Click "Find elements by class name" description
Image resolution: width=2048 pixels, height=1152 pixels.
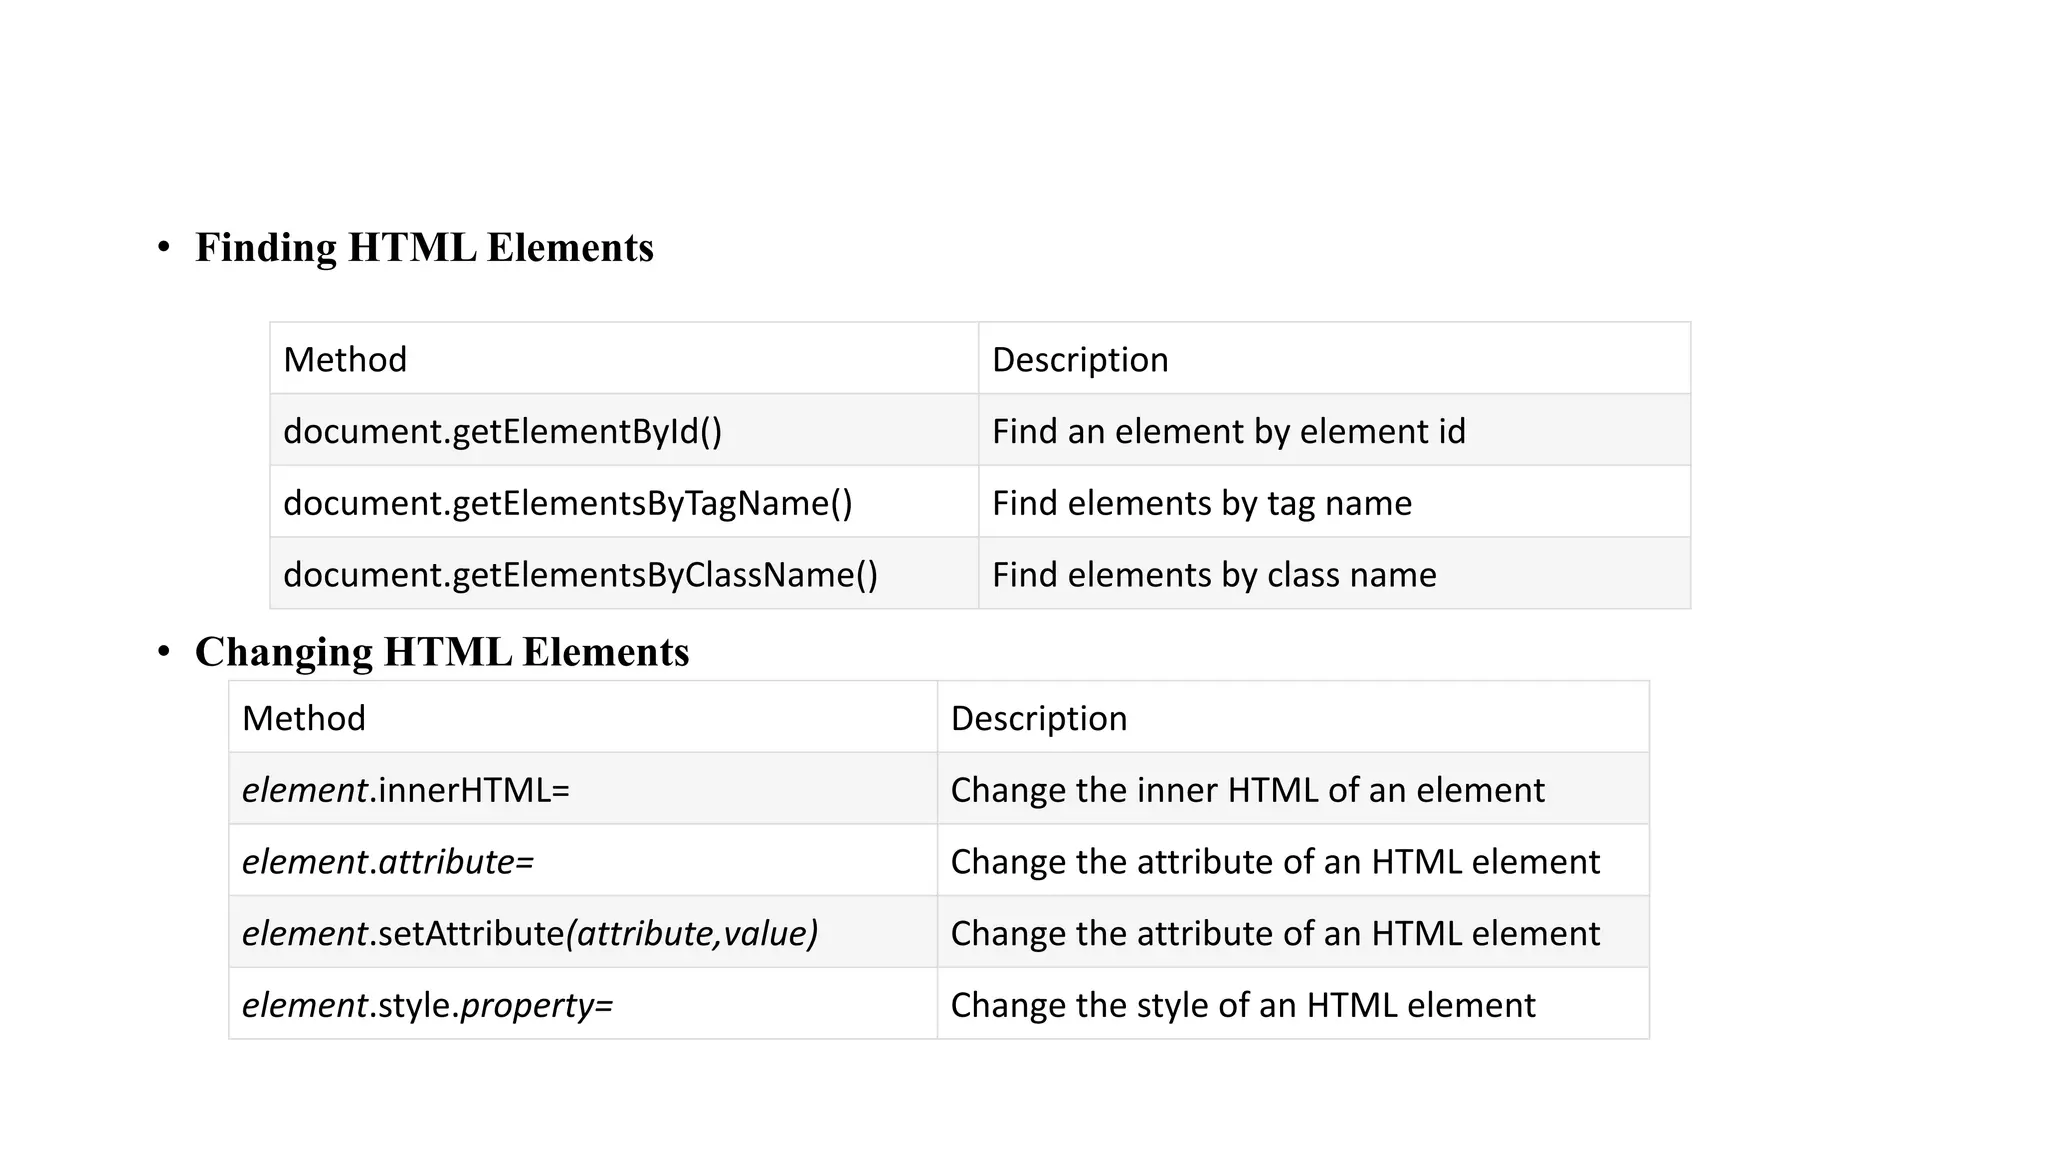coord(1213,575)
